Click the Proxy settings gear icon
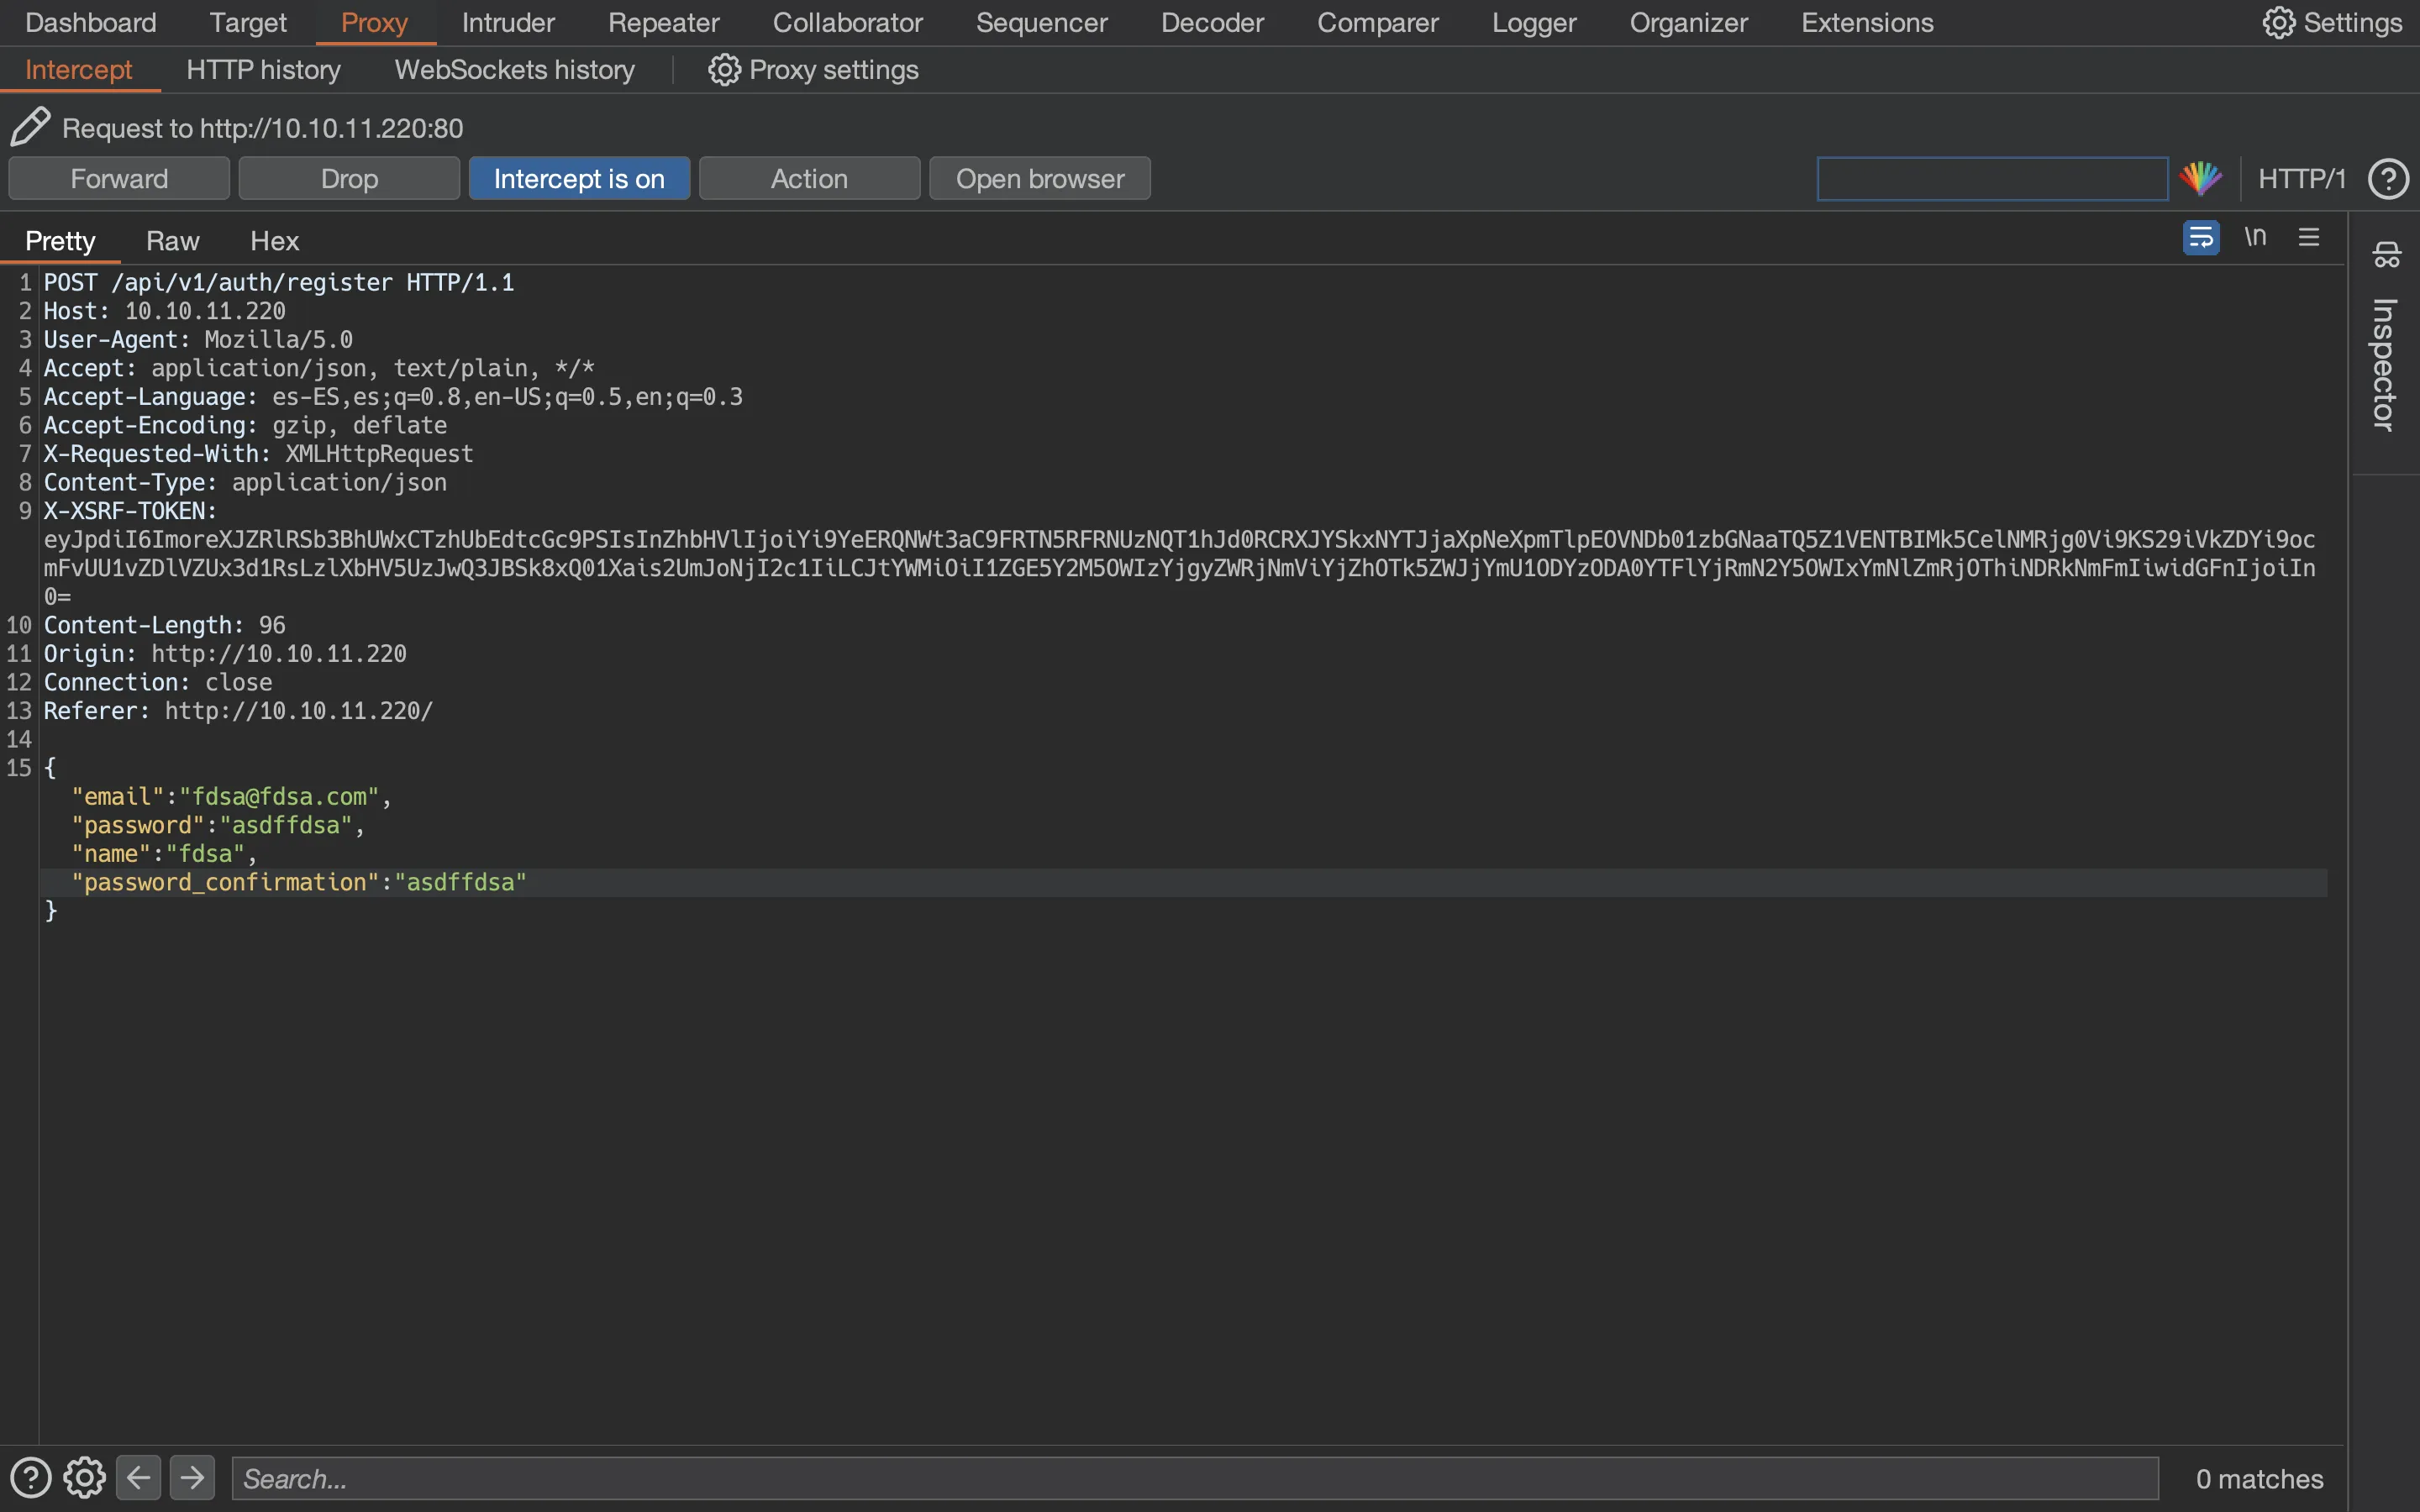 (724, 70)
